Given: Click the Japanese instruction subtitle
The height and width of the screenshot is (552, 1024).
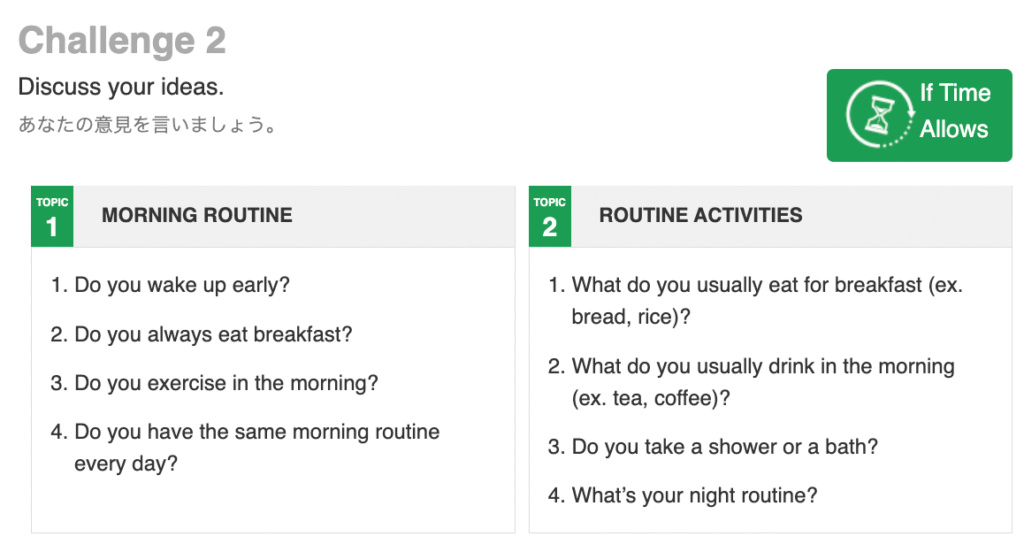Looking at the screenshot, I should click(x=147, y=124).
